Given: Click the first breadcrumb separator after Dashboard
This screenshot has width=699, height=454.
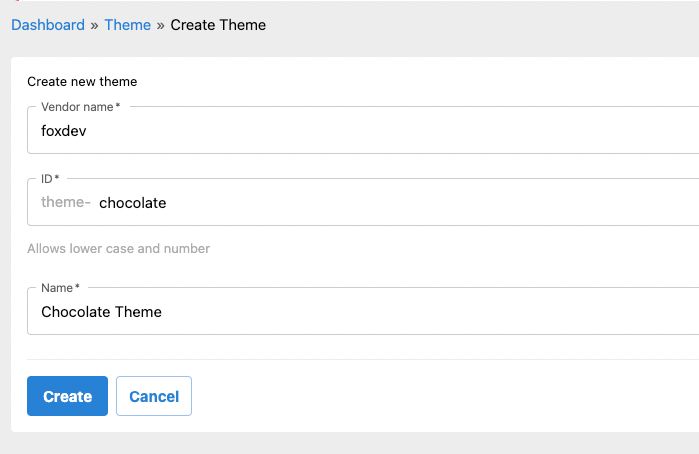Looking at the screenshot, I should coord(95,25).
